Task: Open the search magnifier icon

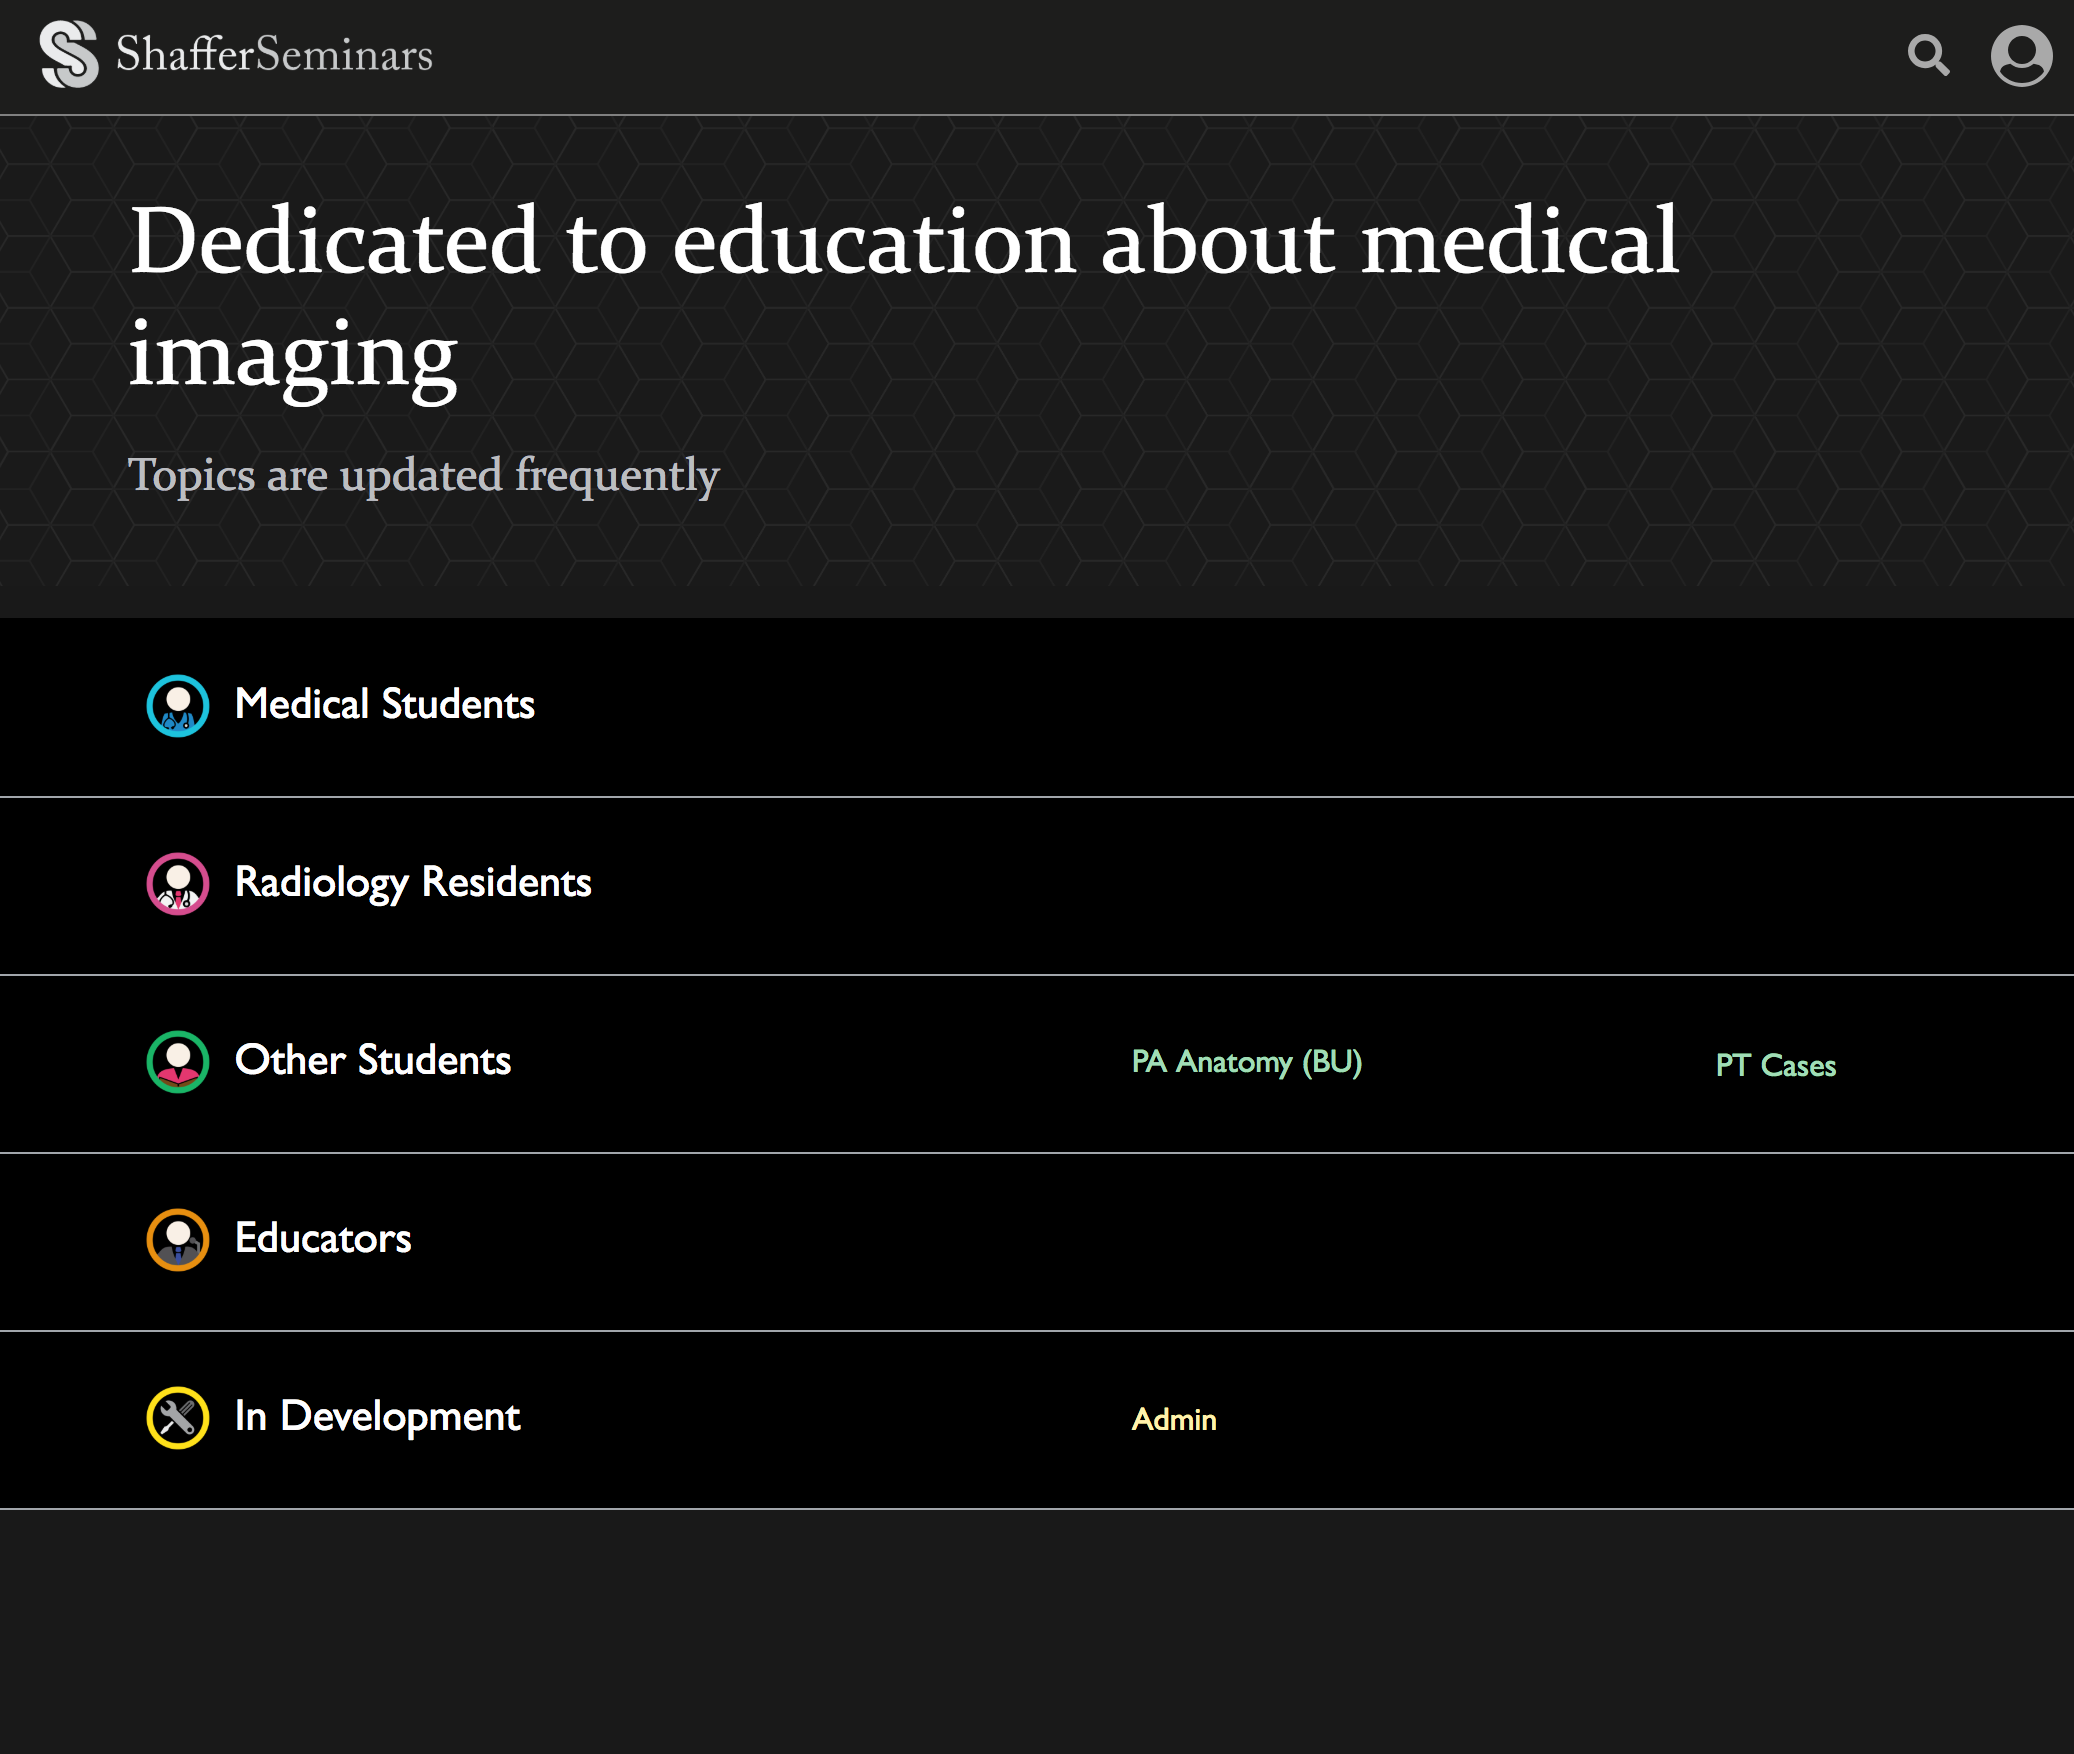Action: [1928, 56]
